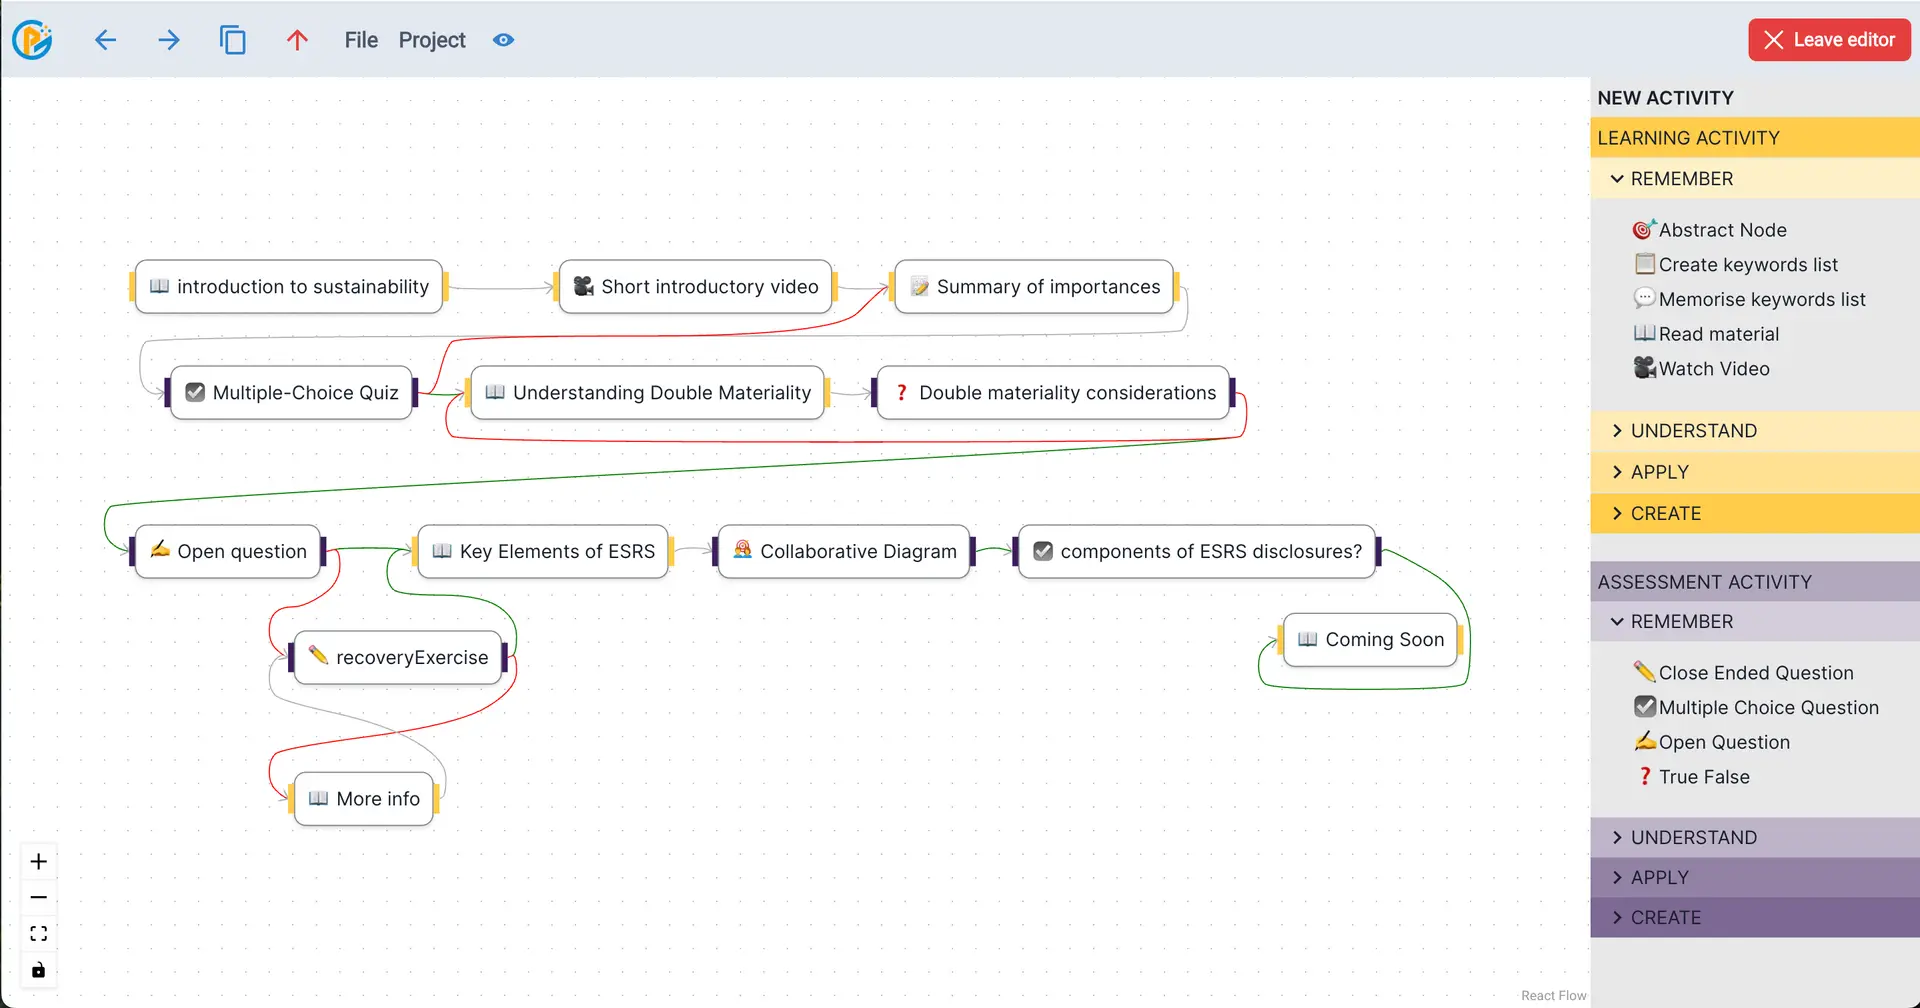The image size is (1920, 1008).
Task: Click the zoom-out minus icon
Action: point(38,897)
